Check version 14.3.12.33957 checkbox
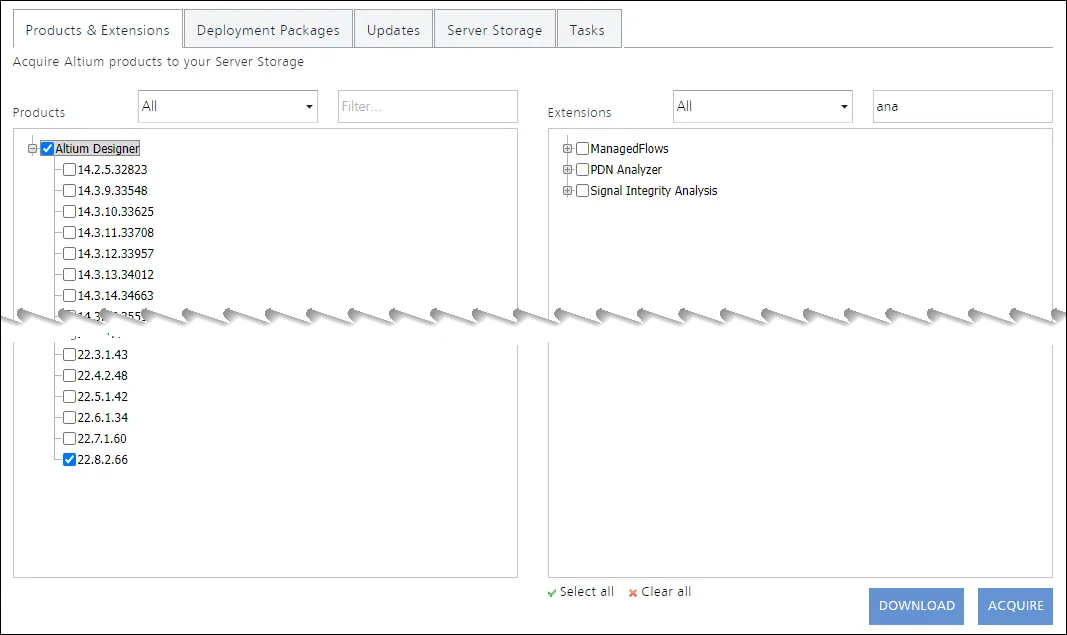This screenshot has width=1067, height=635. pyautogui.click(x=69, y=254)
